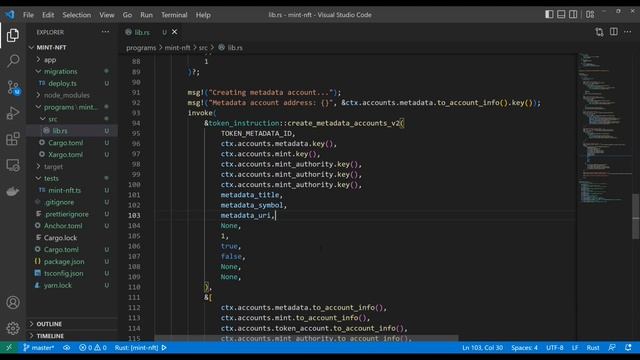Image resolution: width=640 pixels, height=360 pixels.
Task: Open the Search view icon
Action: (13, 61)
